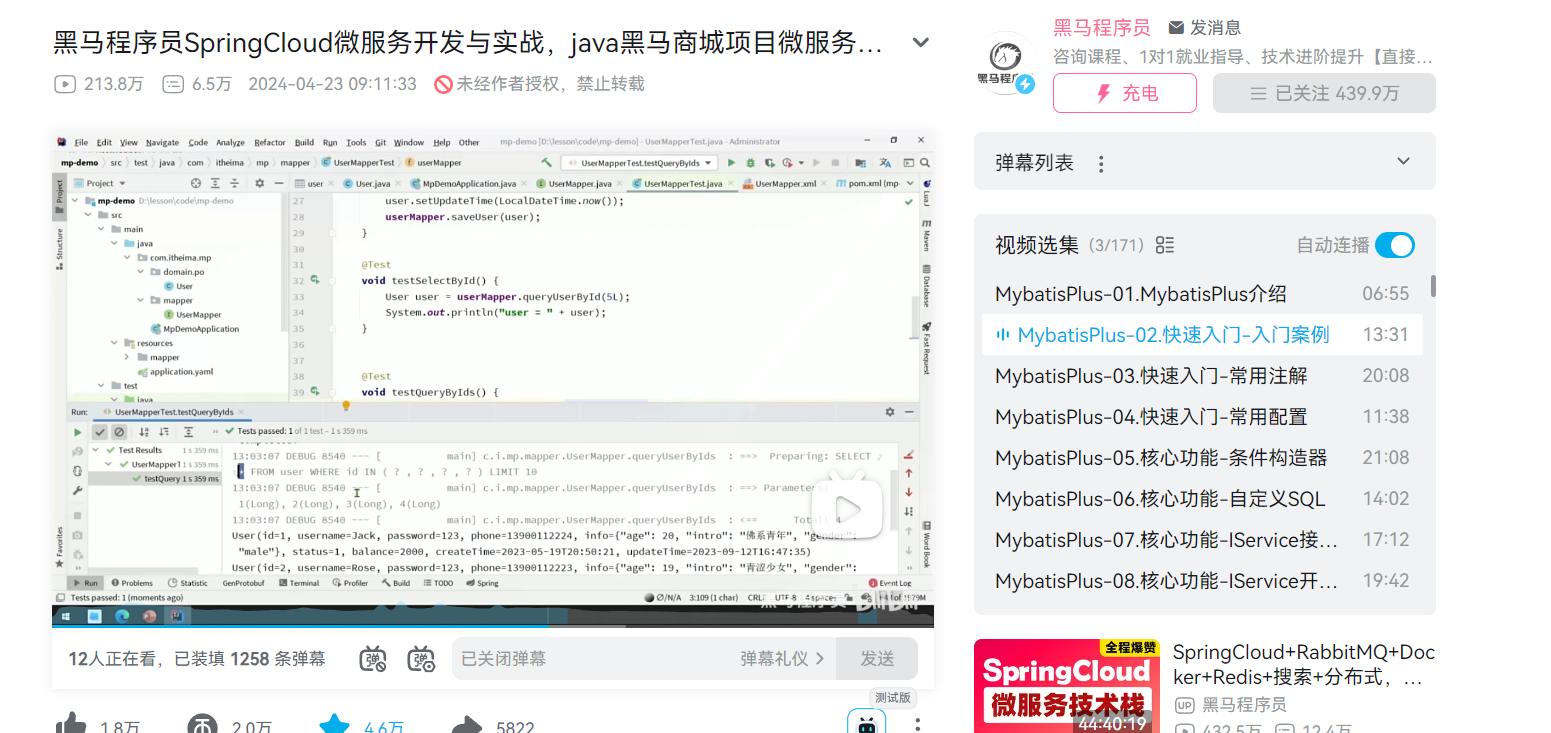The width and height of the screenshot is (1551, 733).
Task: Click the green Run icon in toolbar
Action: 731,162
